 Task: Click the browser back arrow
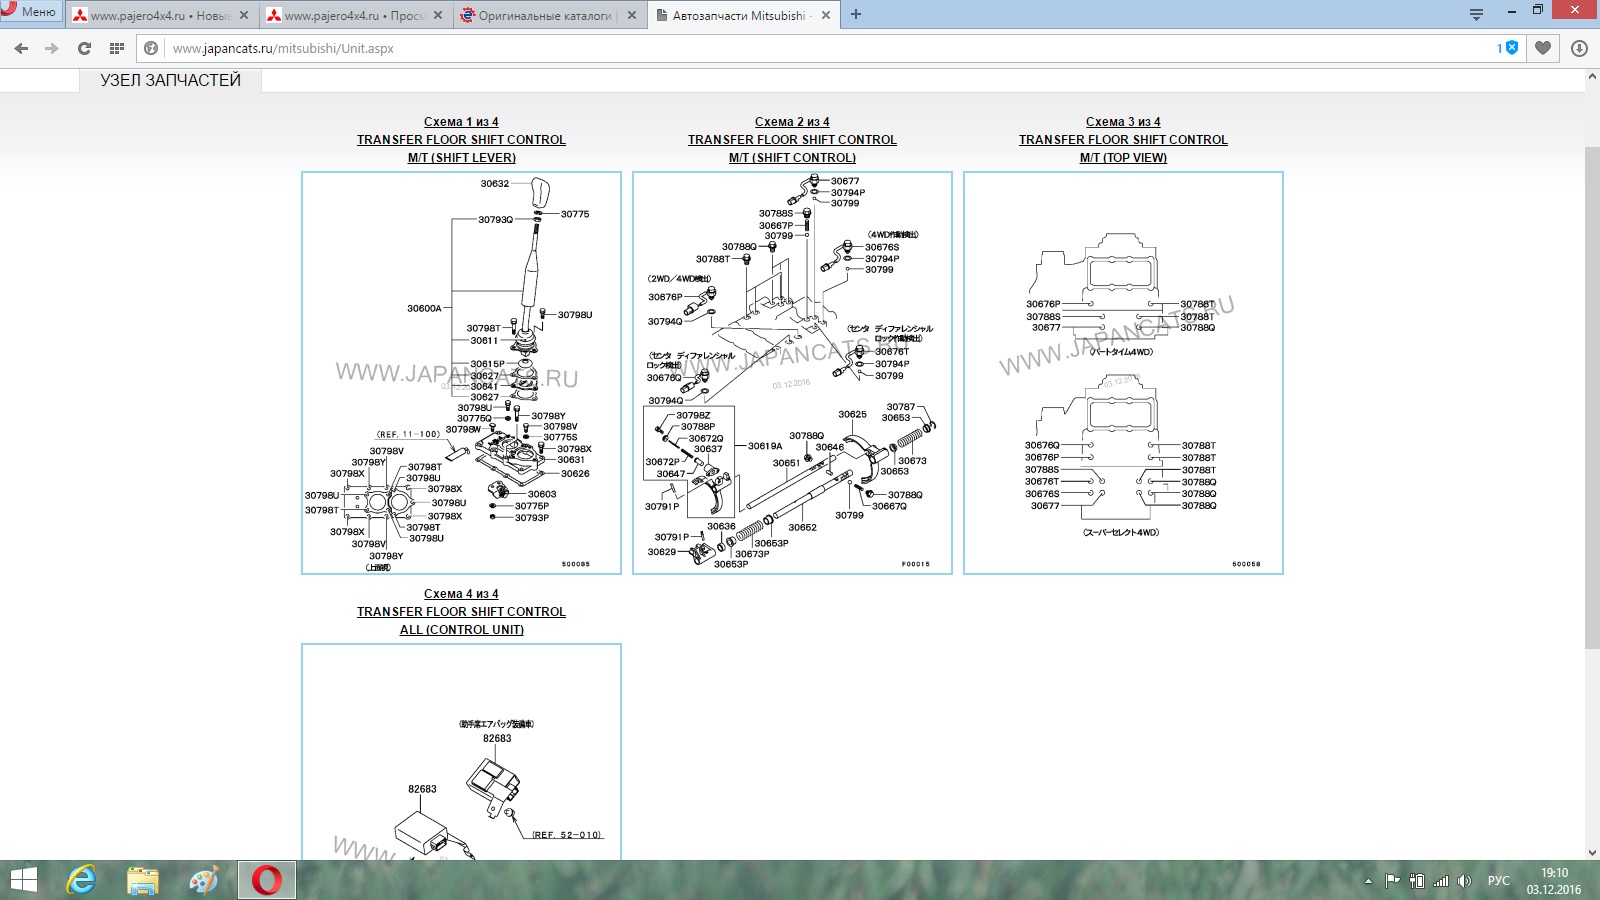coord(21,48)
